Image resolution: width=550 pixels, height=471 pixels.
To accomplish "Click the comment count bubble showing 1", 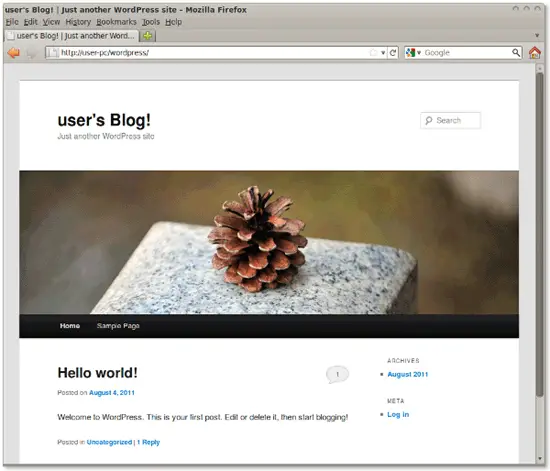I will (337, 375).
